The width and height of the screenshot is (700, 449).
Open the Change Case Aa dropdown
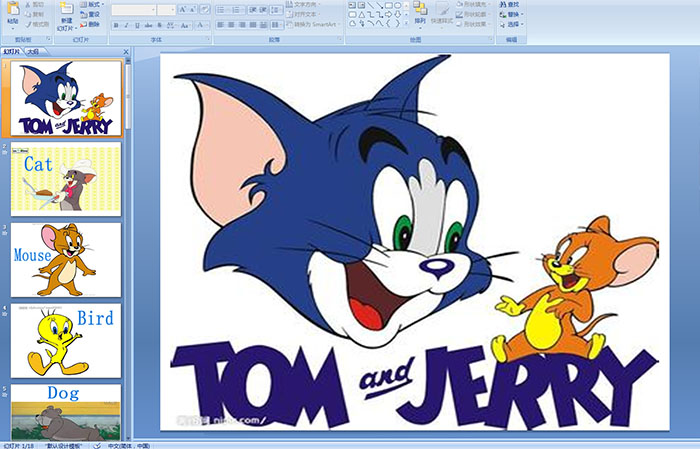coord(185,25)
